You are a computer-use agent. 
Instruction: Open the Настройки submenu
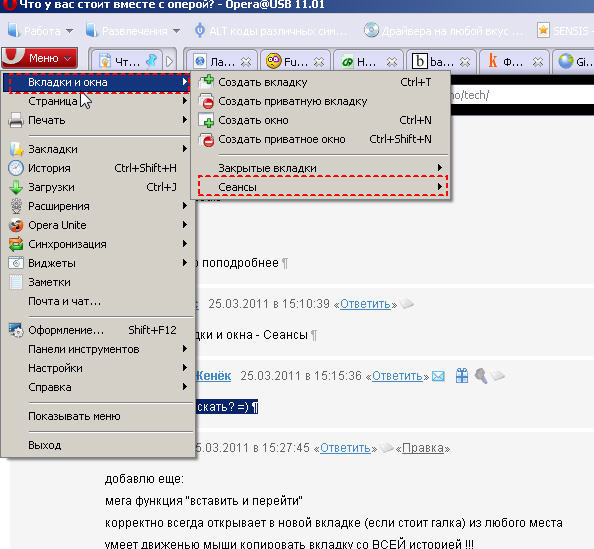coord(99,368)
